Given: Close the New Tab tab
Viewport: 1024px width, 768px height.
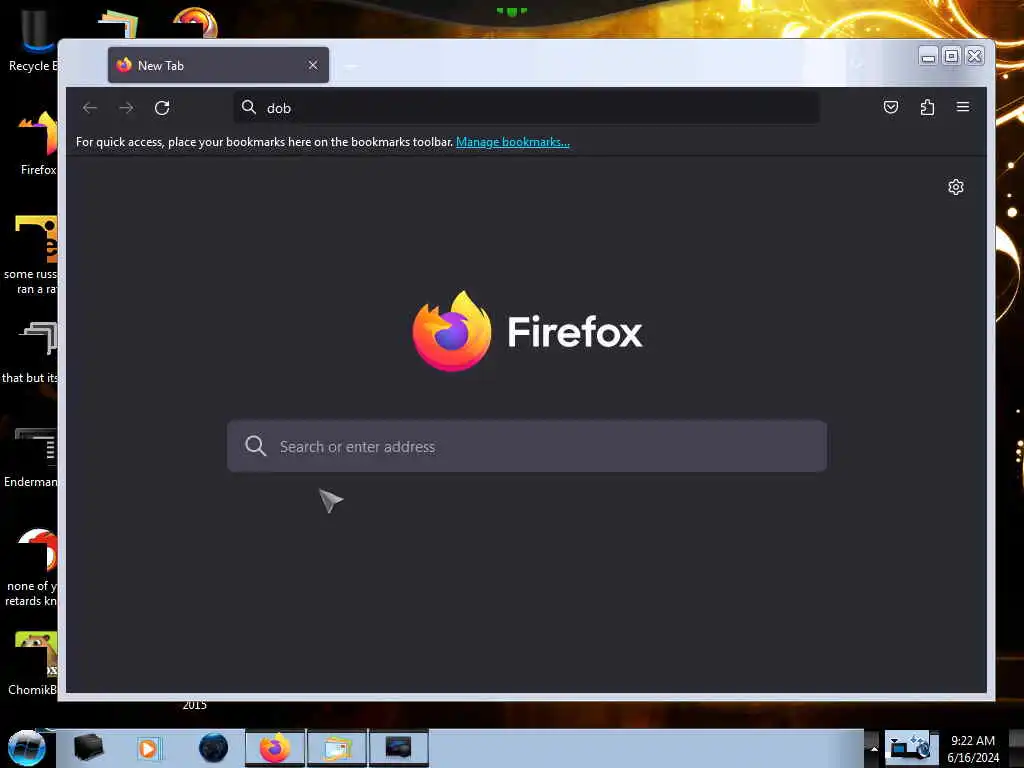Looking at the screenshot, I should [x=313, y=65].
